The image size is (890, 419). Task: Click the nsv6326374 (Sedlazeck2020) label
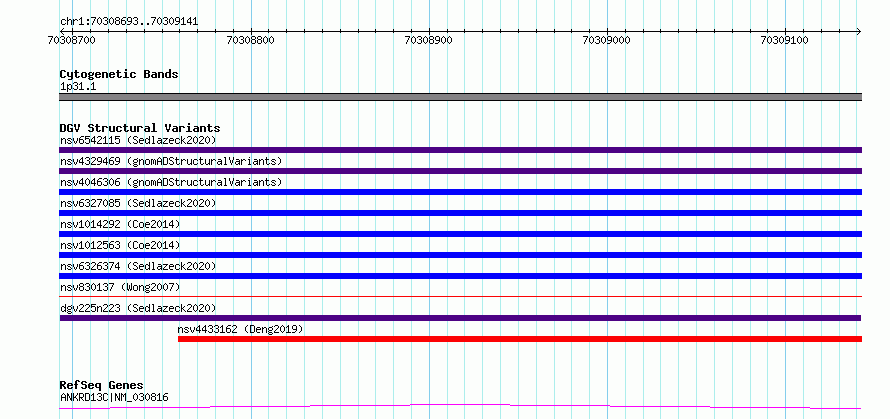click(x=138, y=266)
